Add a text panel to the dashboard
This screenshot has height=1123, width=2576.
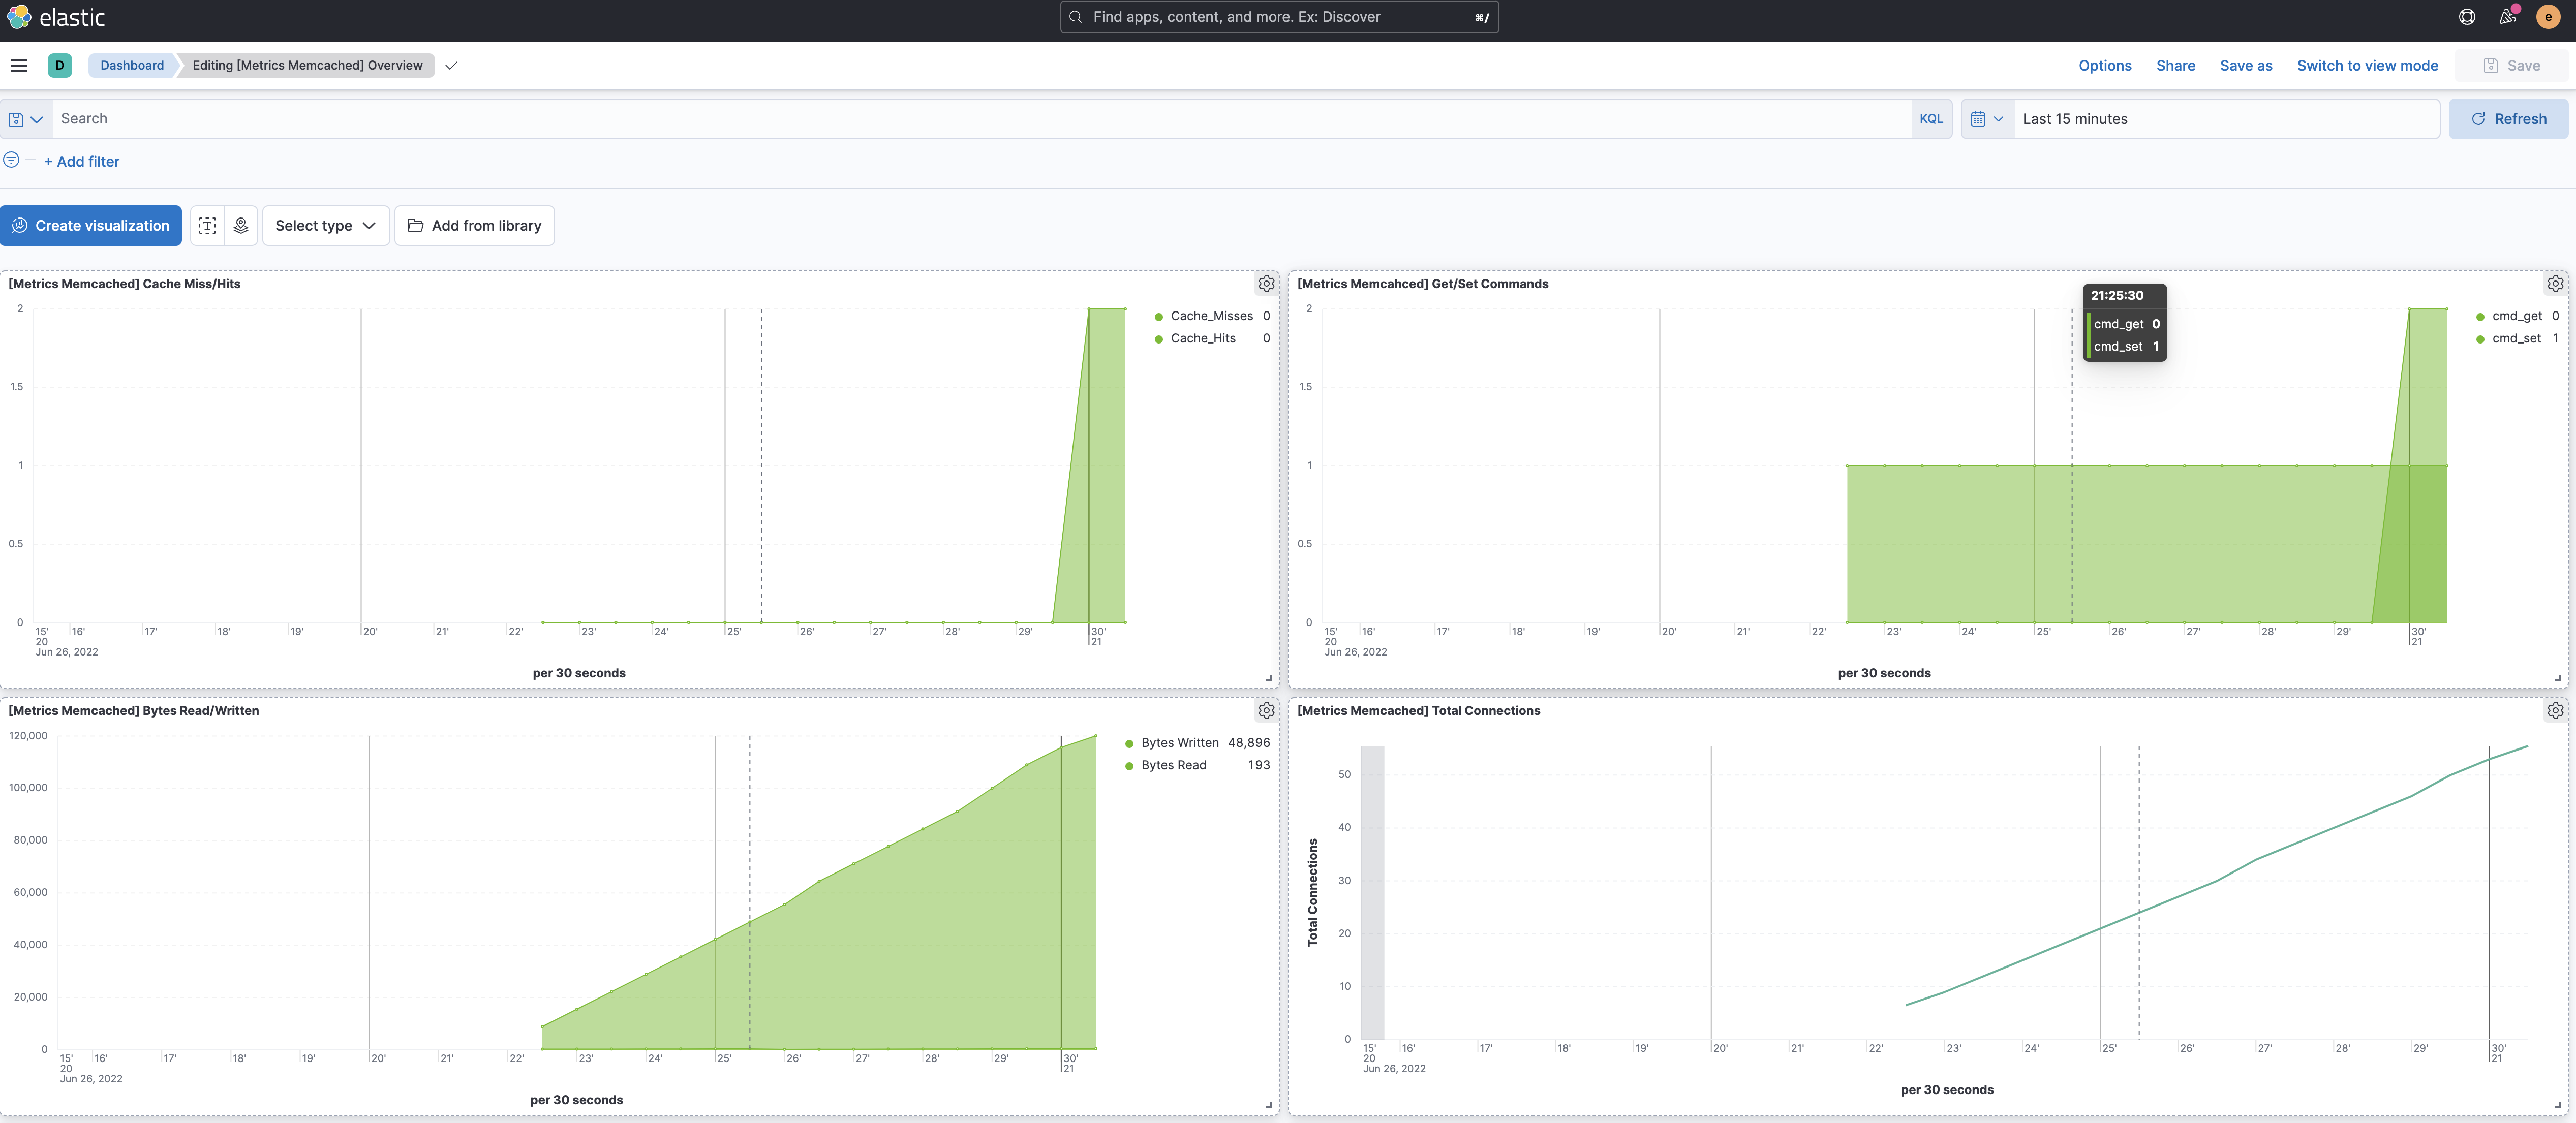pos(207,225)
